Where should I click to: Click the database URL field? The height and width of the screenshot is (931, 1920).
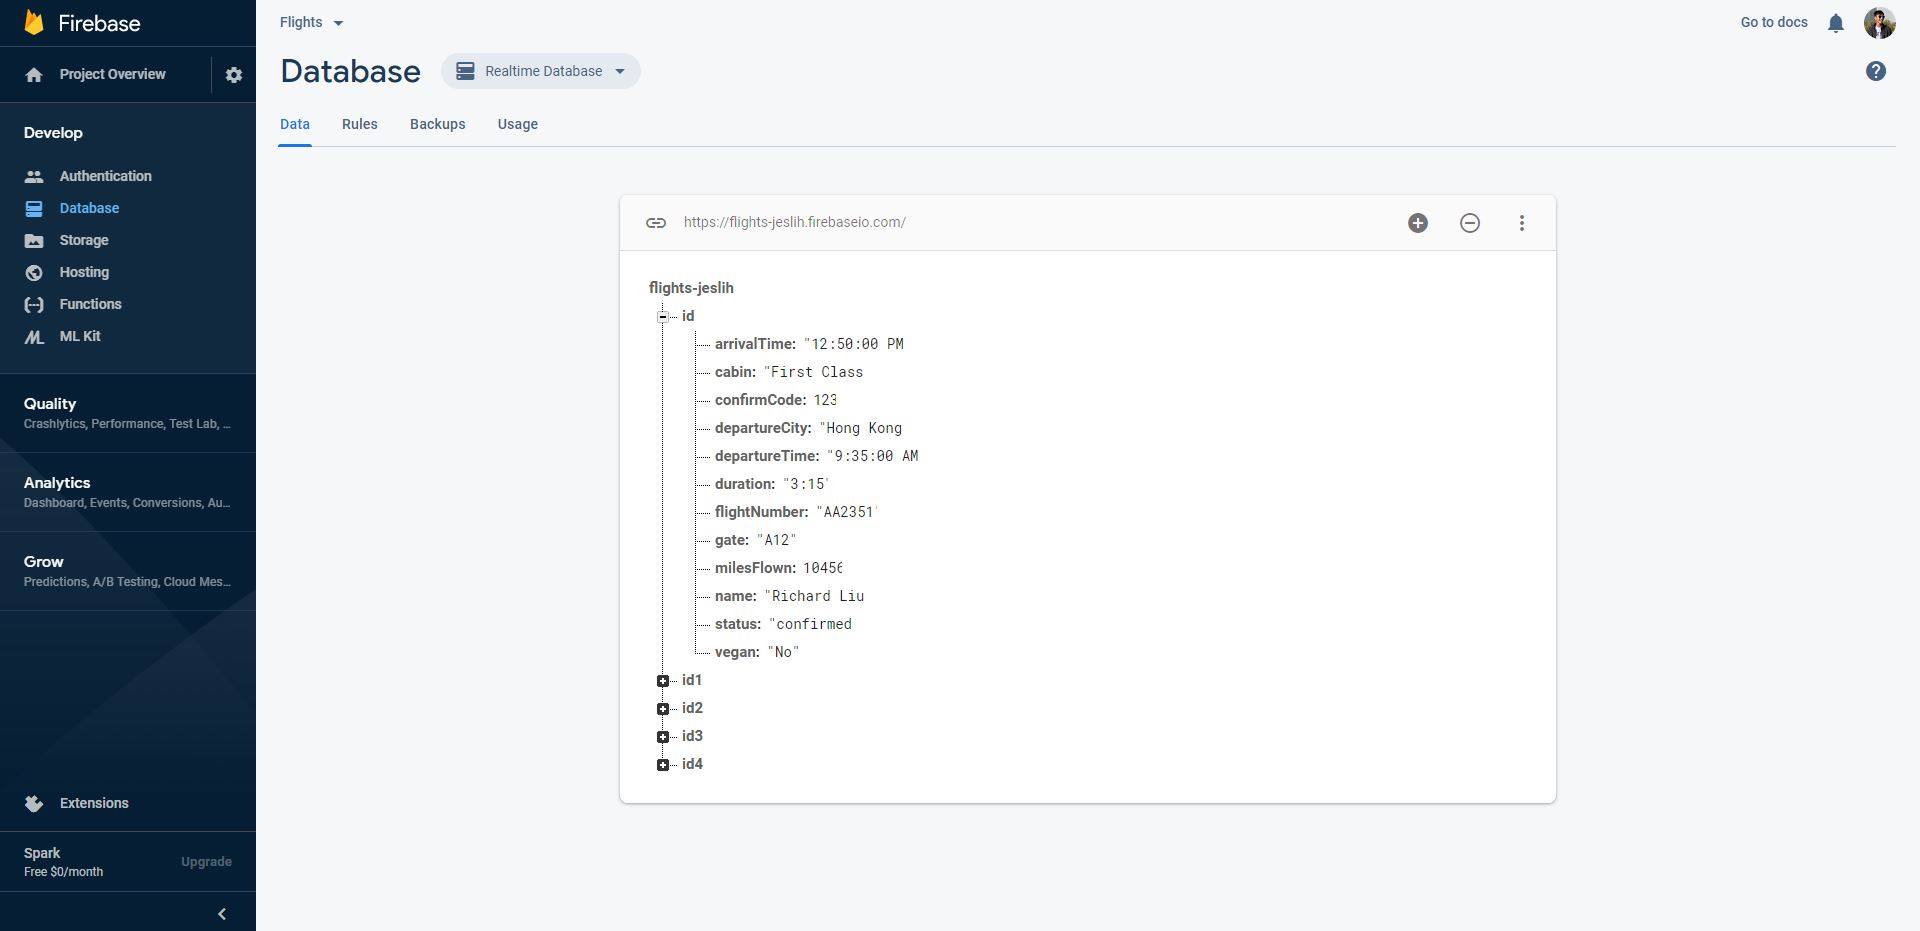click(x=795, y=222)
